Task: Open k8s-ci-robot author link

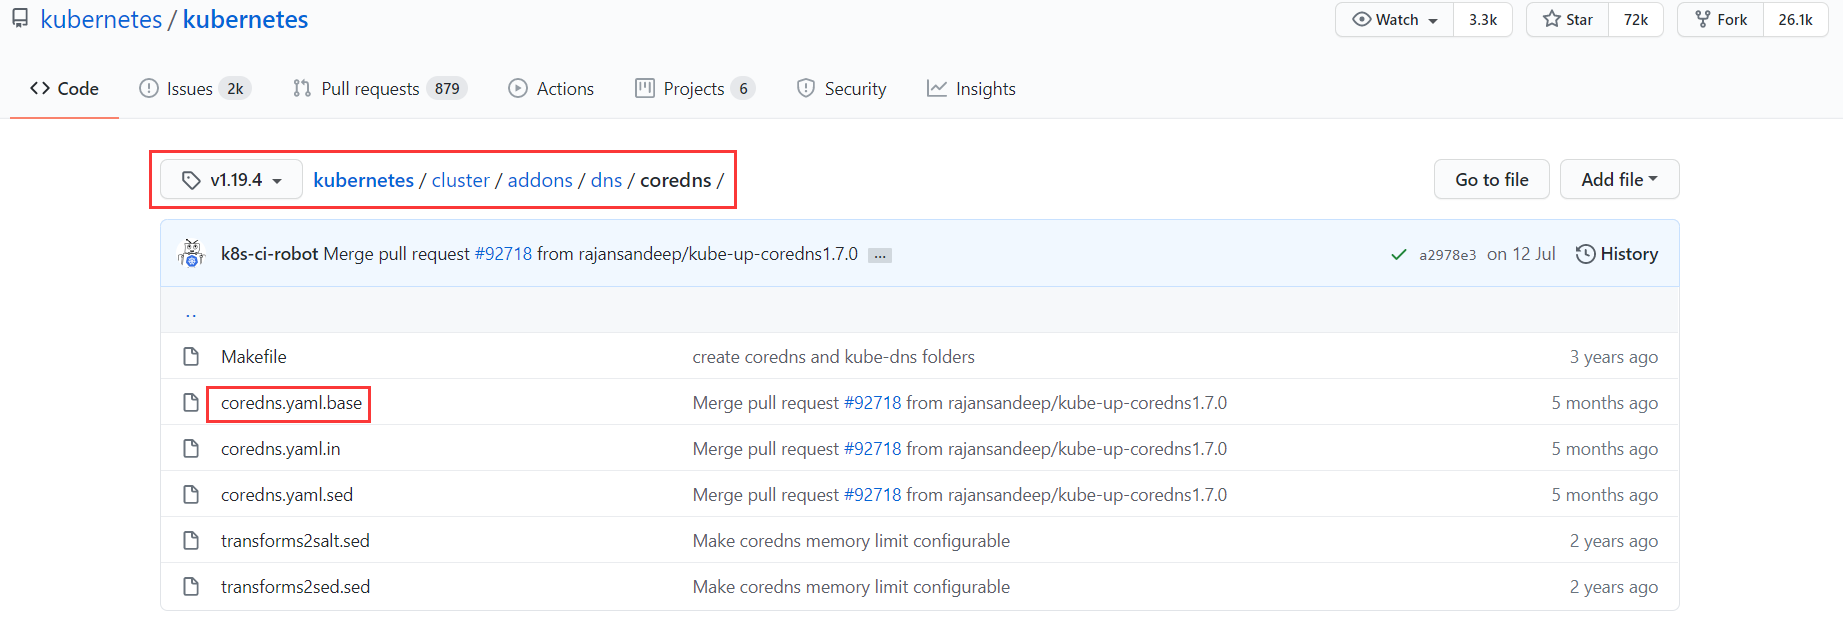Action: pos(269,254)
